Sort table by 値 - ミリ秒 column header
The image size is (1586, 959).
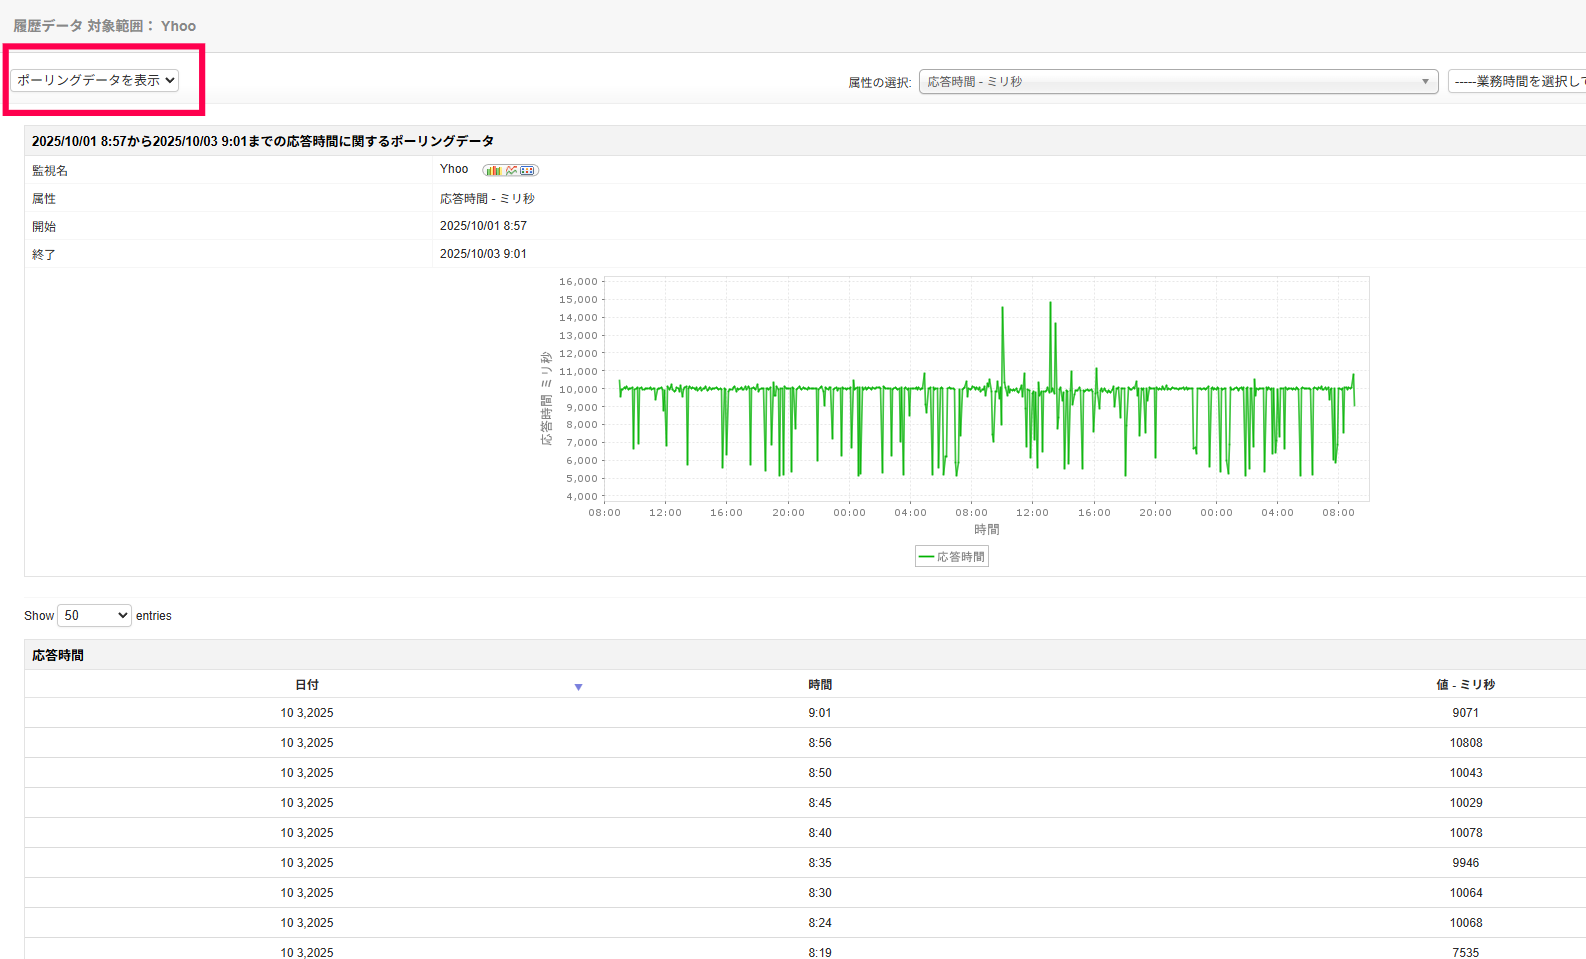[1465, 685]
